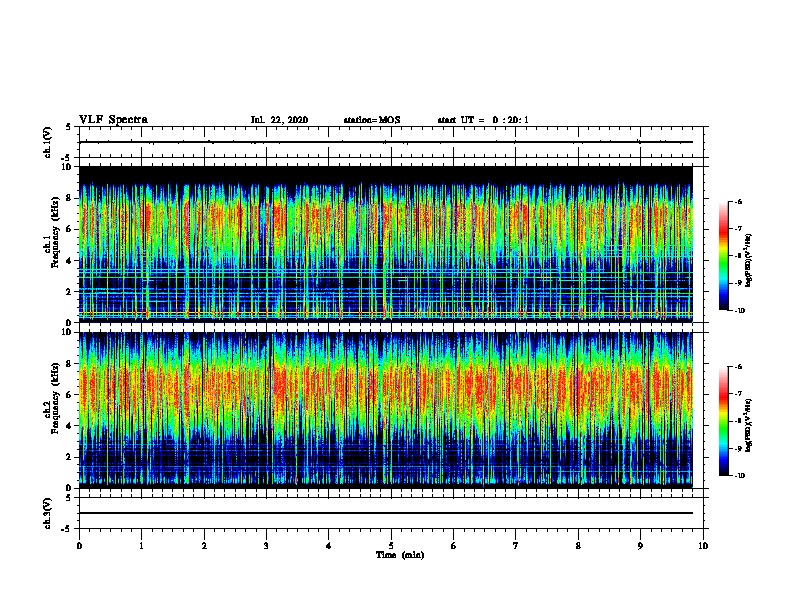Click the time axis tick label "8"

(578, 546)
